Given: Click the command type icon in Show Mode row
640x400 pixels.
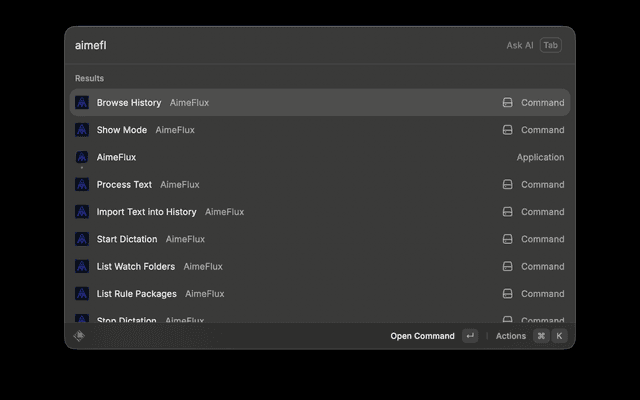Looking at the screenshot, I should point(507,130).
